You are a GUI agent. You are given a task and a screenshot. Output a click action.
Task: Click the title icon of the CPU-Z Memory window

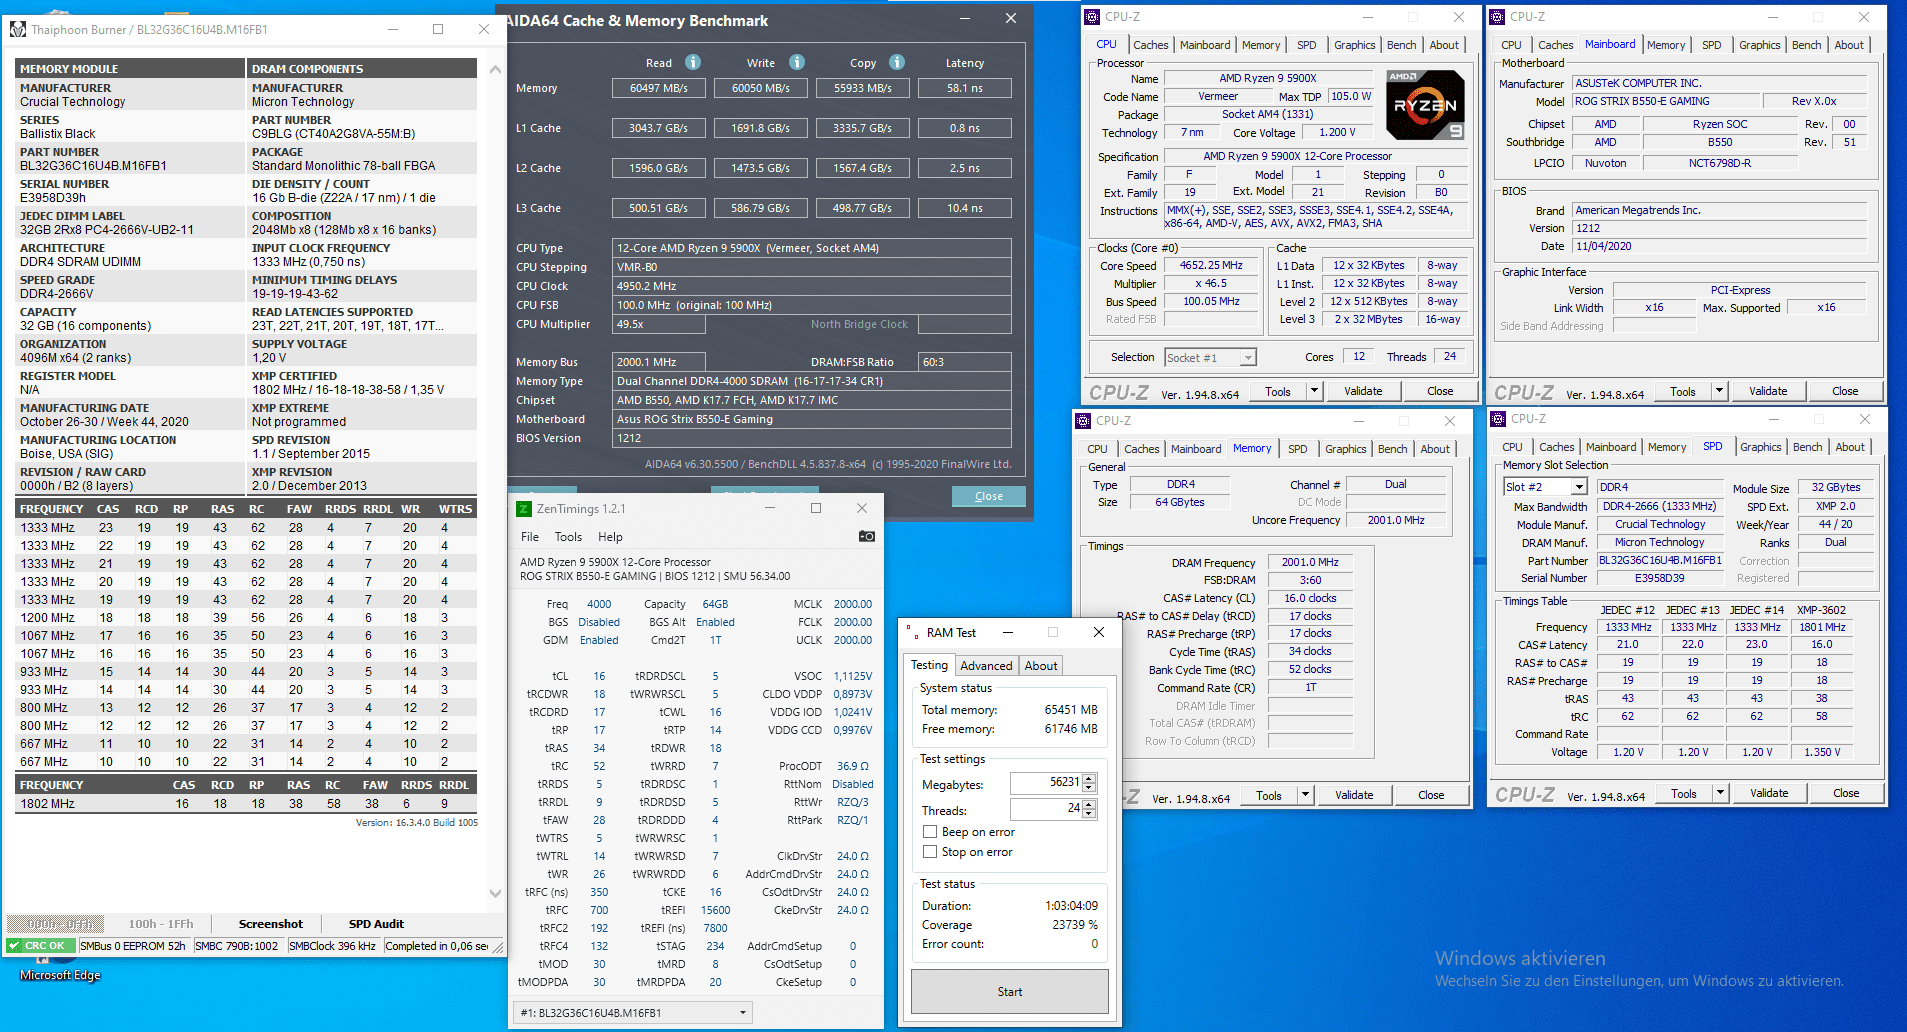pyautogui.click(x=1083, y=421)
